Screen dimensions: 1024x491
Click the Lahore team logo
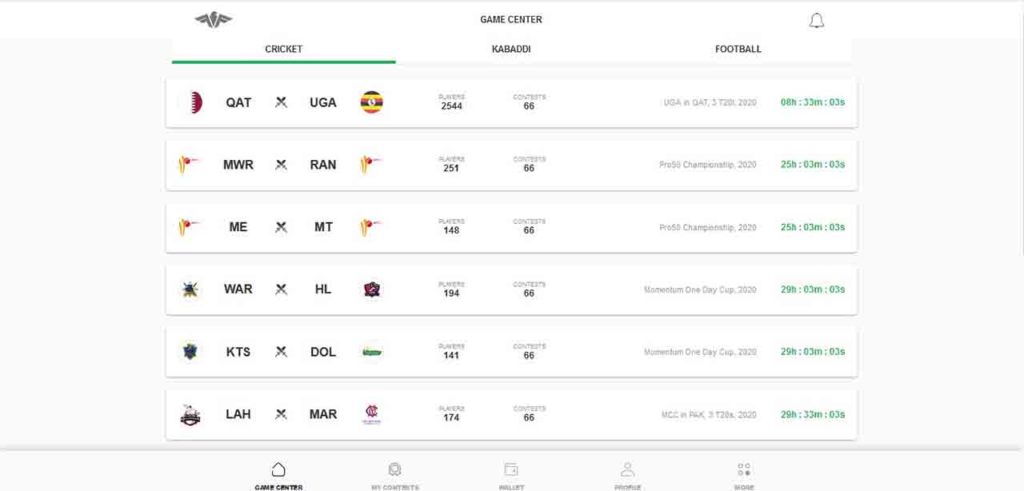[x=190, y=415]
